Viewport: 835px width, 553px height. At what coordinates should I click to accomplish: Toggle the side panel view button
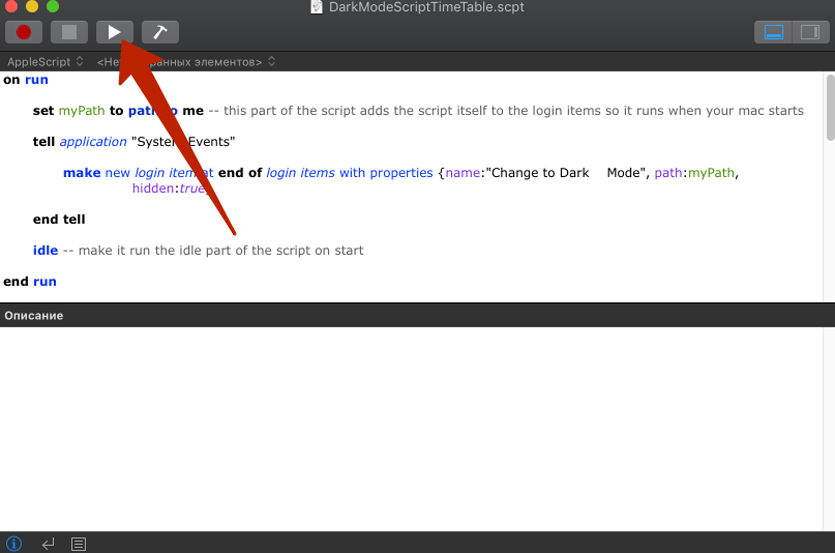[810, 32]
